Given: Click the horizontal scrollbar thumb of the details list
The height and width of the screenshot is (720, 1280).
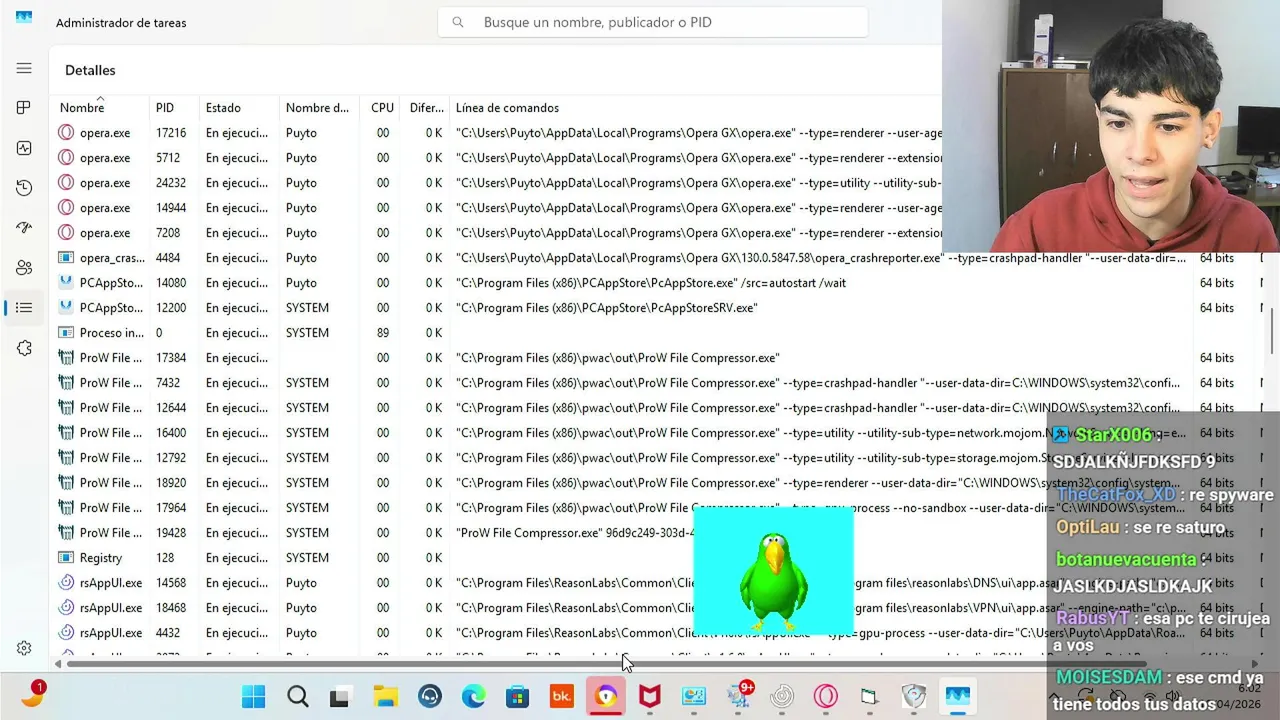Looking at the screenshot, I should [x=606, y=664].
